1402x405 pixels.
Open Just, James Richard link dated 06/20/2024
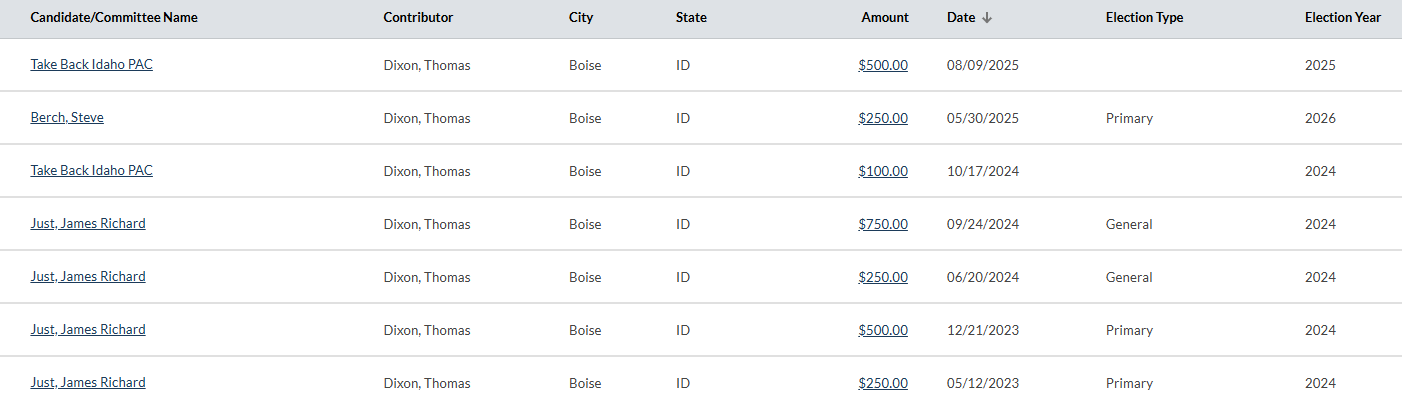tap(88, 277)
